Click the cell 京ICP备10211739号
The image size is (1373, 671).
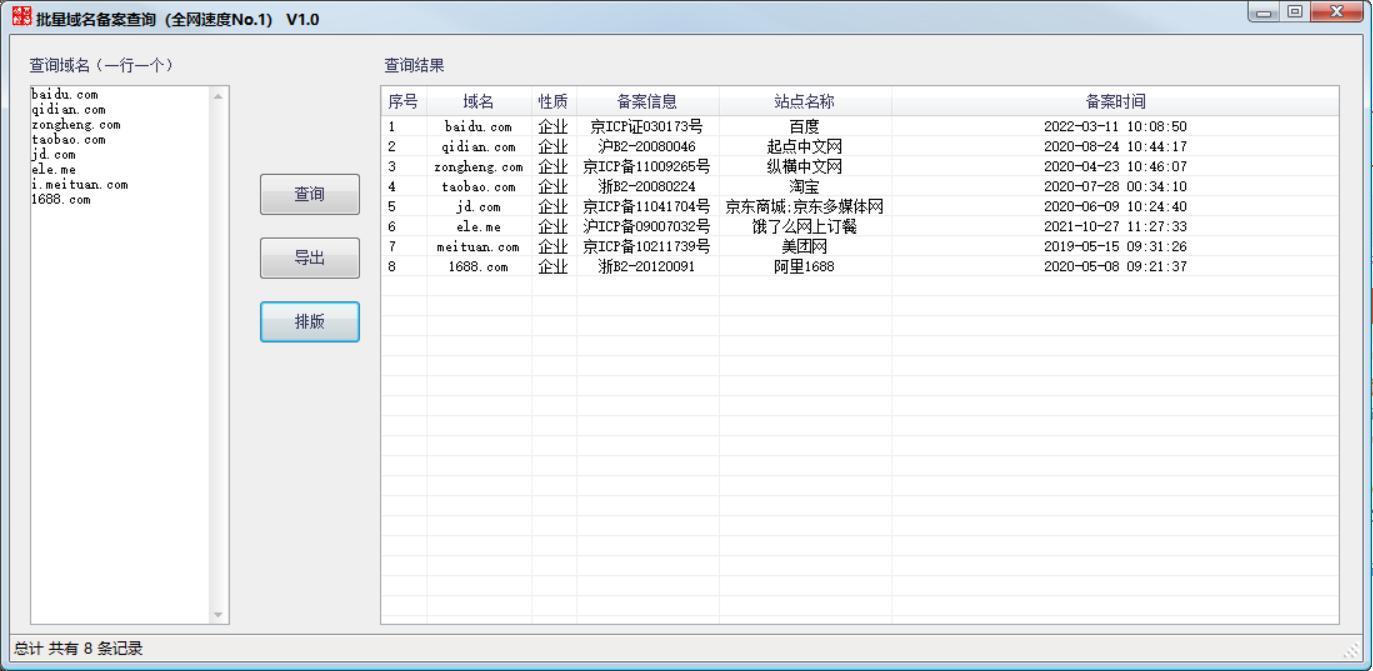click(647, 247)
